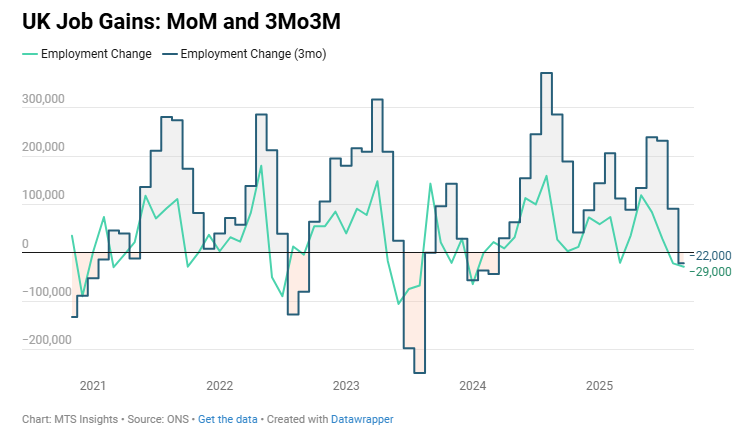
Task: Click the 200,000 y-axis label
Action: click(x=43, y=148)
